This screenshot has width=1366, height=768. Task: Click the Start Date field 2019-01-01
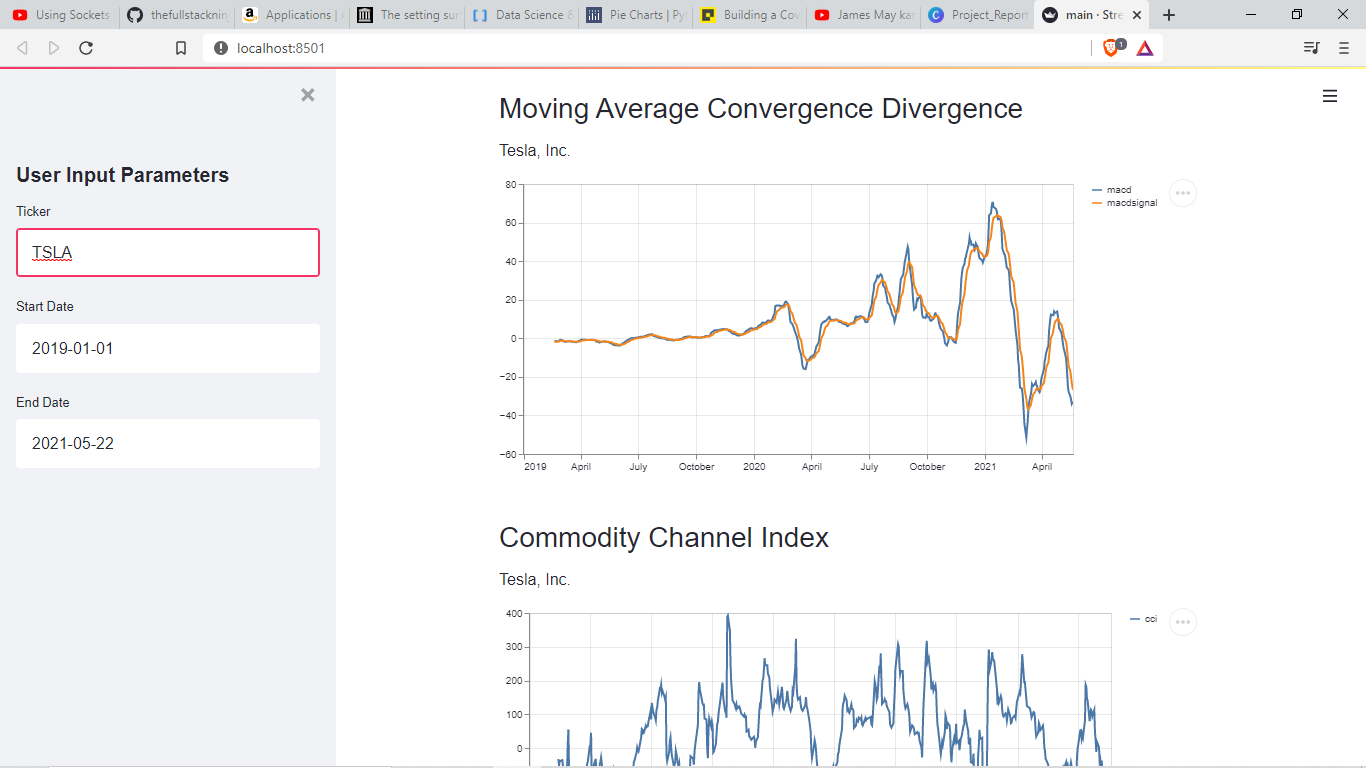(x=168, y=348)
